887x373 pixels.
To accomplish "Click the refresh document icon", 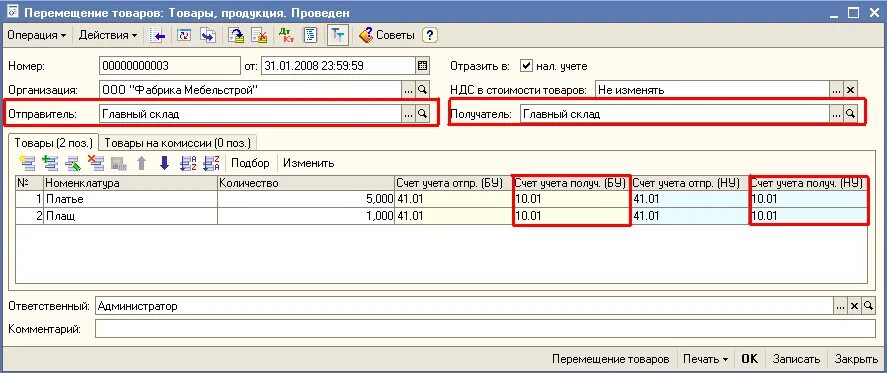I will 184,35.
